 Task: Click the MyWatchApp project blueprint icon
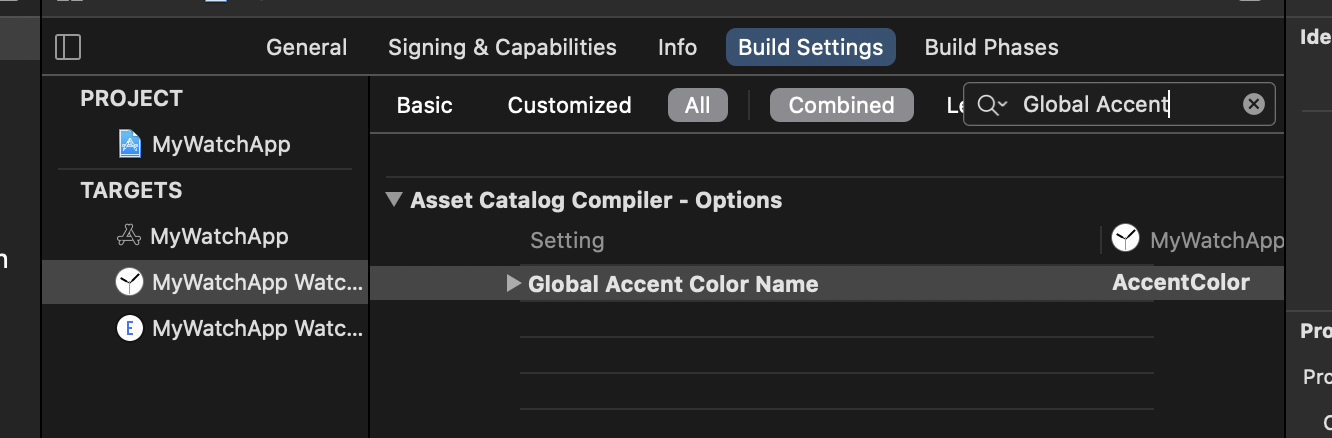click(130, 144)
